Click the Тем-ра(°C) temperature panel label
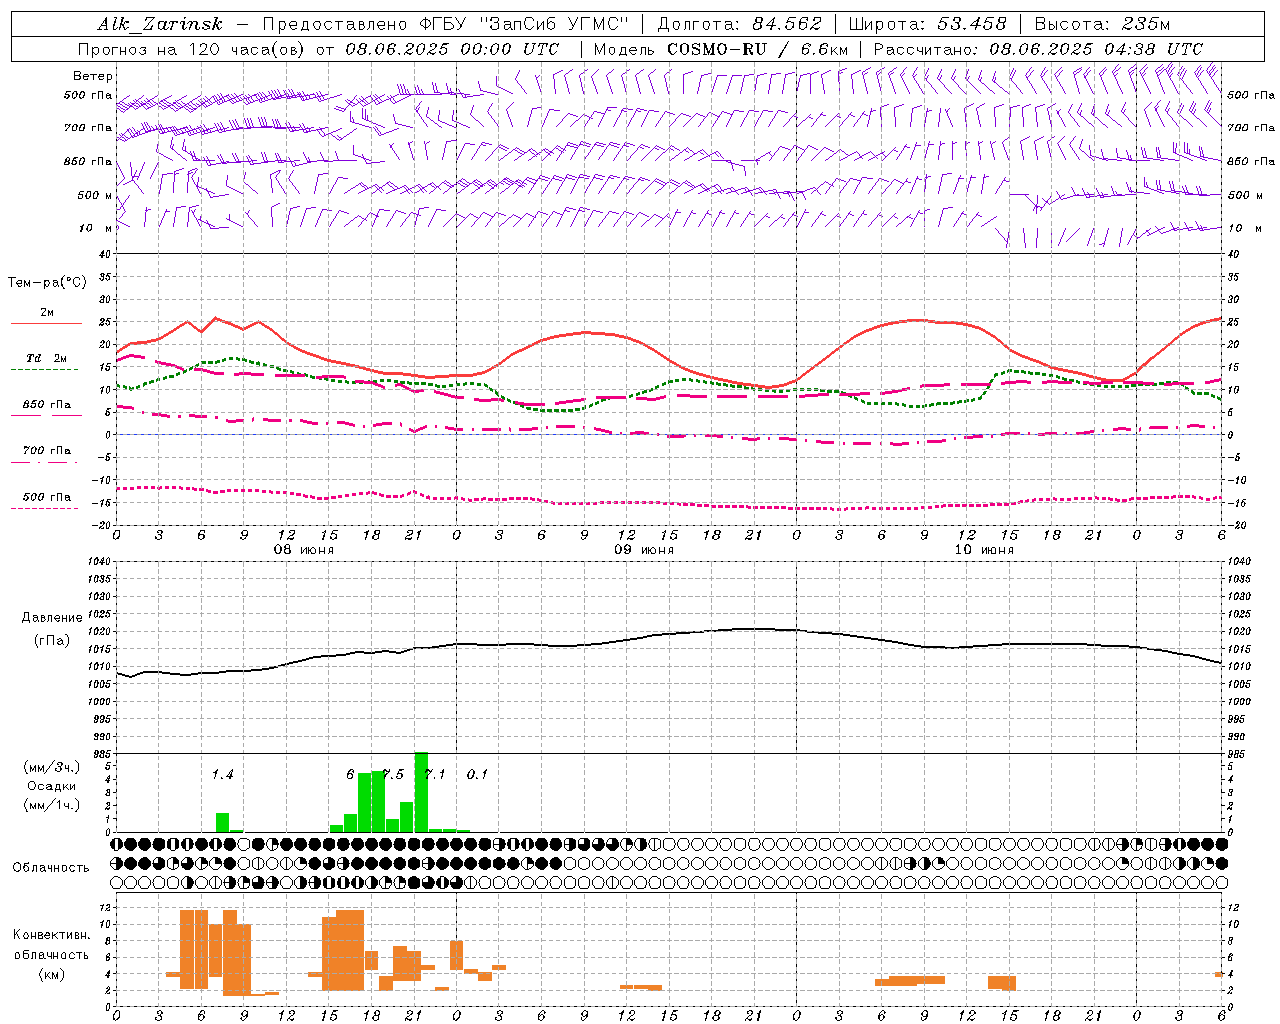Image resolution: width=1280 pixels, height=1024 pixels. tap(48, 283)
